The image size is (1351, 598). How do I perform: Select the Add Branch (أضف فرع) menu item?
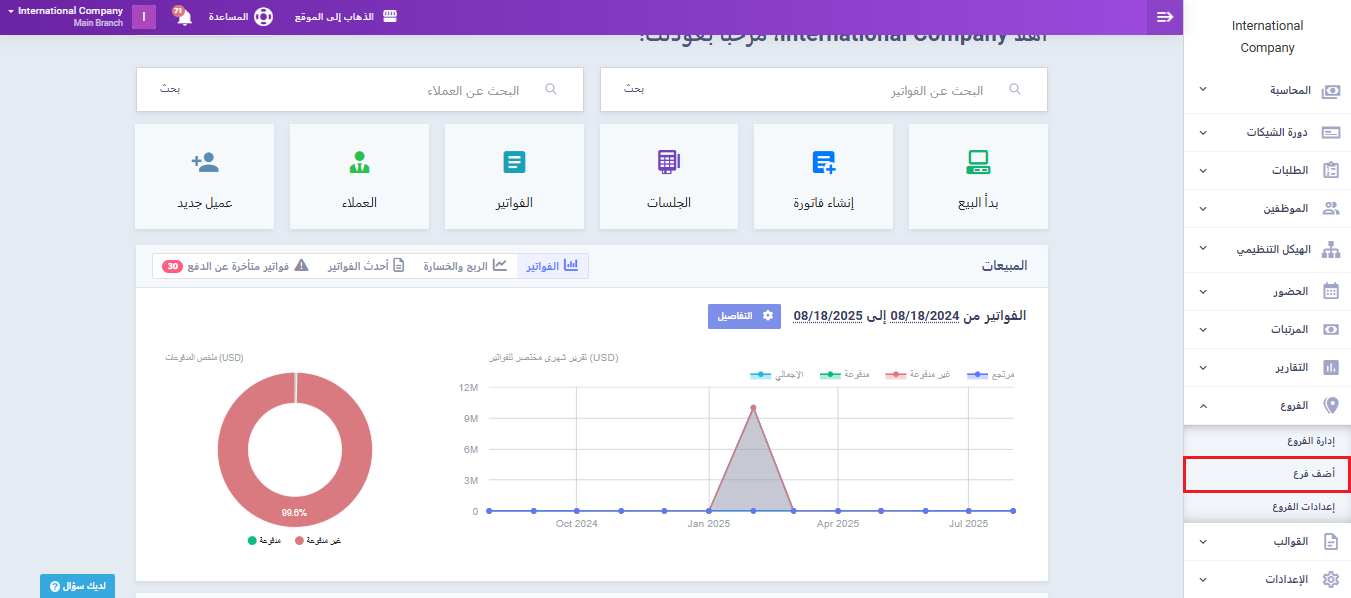tap(1267, 474)
